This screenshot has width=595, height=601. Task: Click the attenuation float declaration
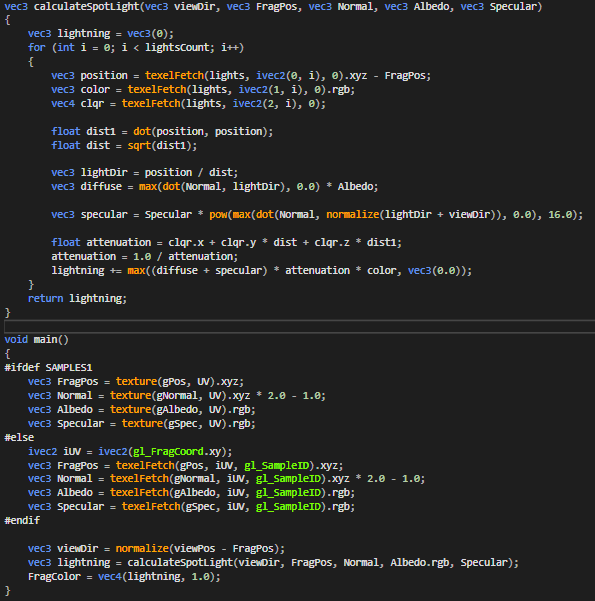(x=118, y=243)
